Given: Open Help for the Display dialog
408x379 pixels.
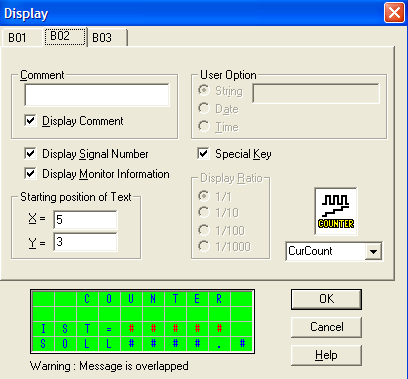Looking at the screenshot, I should click(x=326, y=355).
